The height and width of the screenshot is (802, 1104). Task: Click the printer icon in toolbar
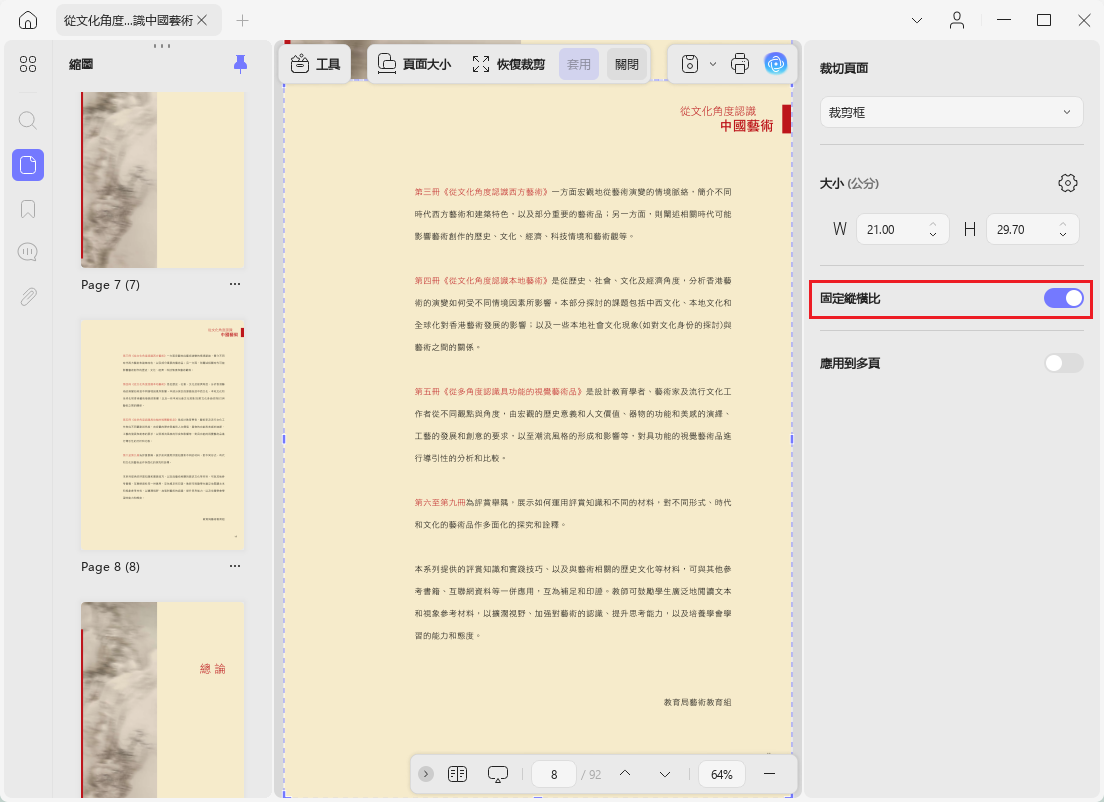click(x=739, y=64)
